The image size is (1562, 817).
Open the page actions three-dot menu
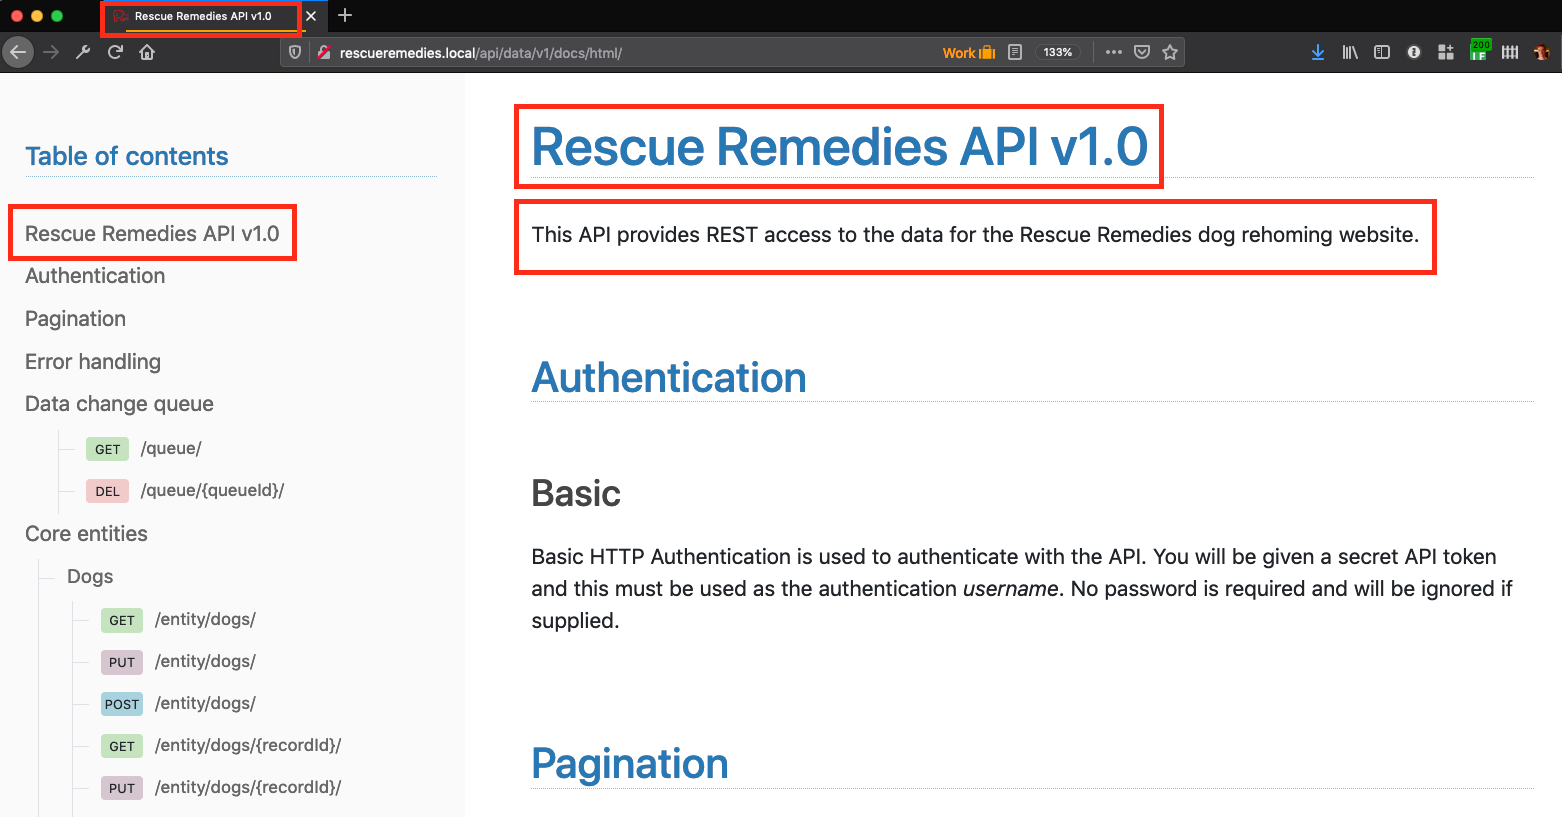tap(1114, 52)
